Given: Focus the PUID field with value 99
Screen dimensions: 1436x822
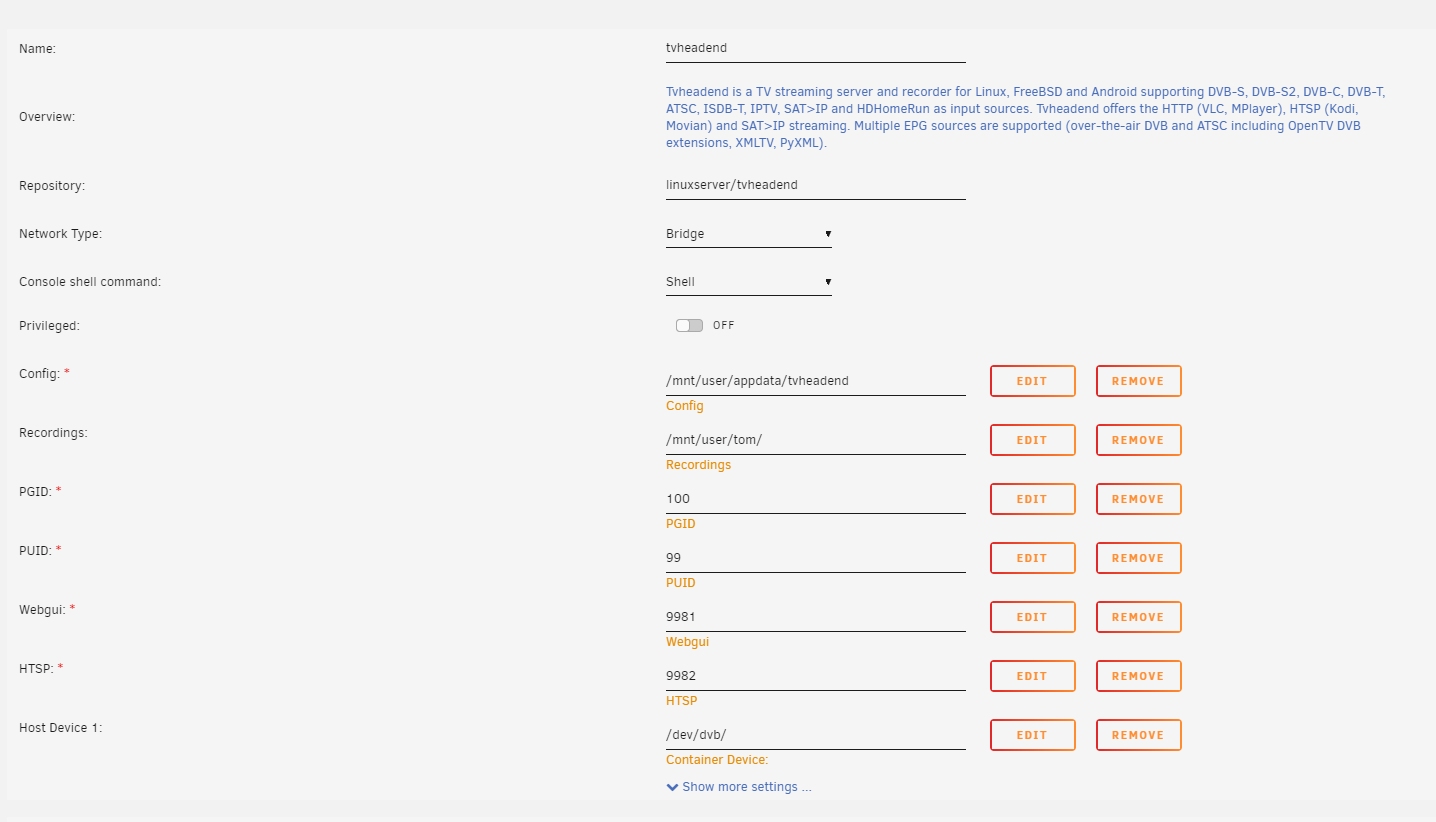Looking at the screenshot, I should click(x=816, y=558).
